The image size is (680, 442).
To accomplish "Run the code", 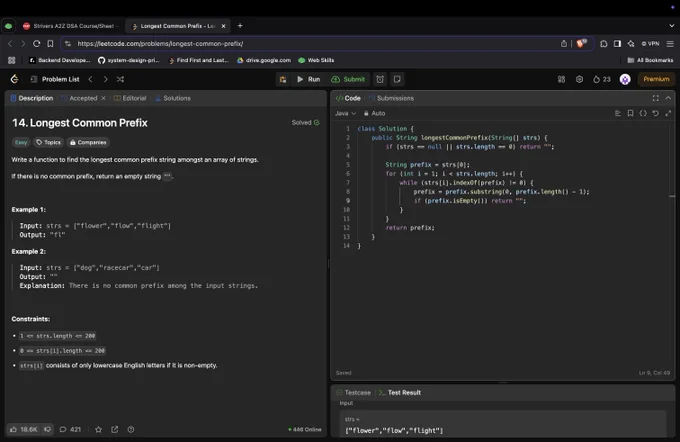I will [x=309, y=79].
